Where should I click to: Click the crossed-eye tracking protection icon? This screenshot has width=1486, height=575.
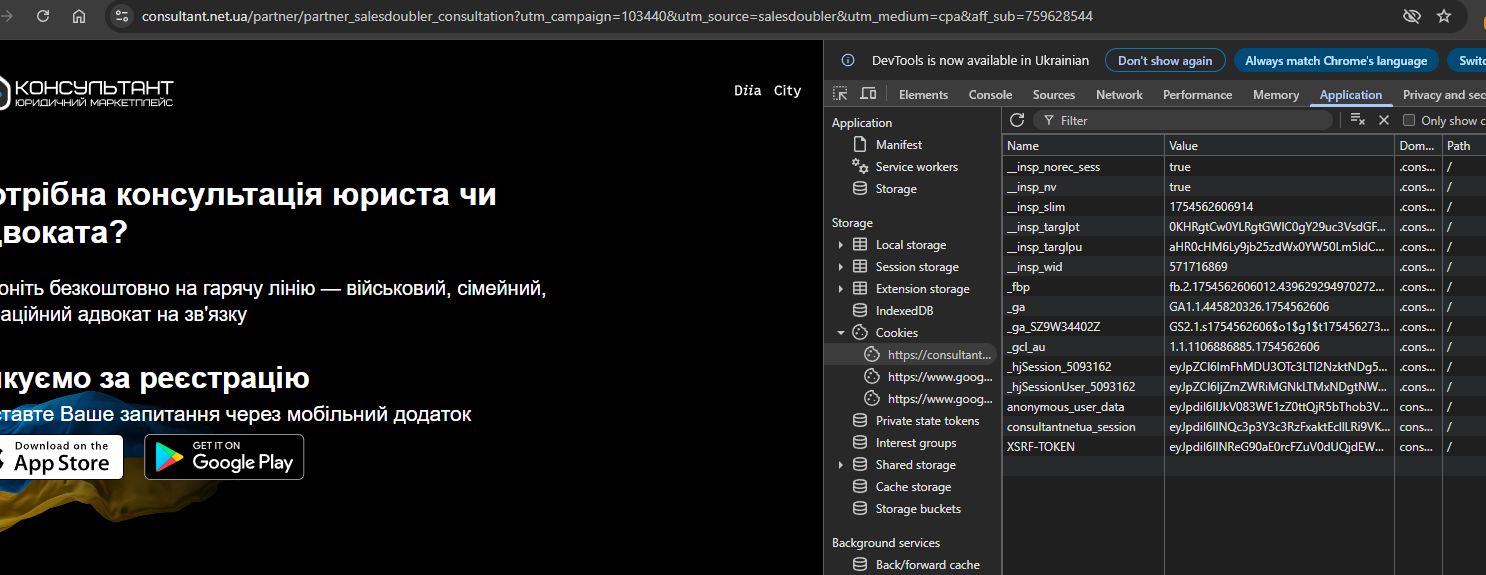tap(1412, 16)
